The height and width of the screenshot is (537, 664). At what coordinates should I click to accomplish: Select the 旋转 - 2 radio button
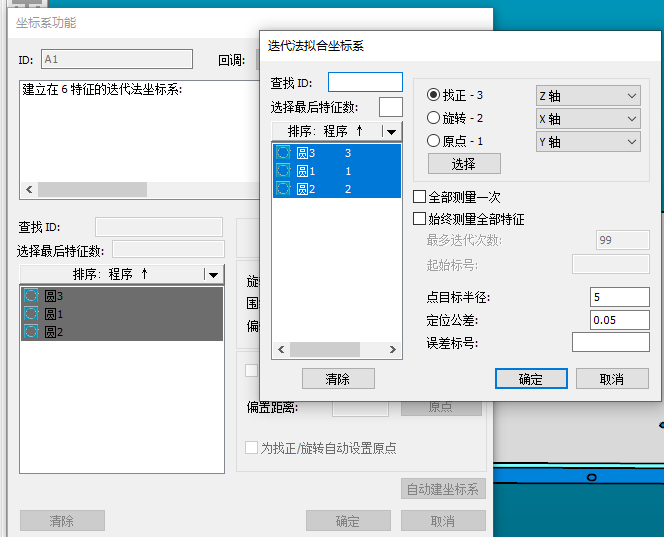pyautogui.click(x=434, y=118)
